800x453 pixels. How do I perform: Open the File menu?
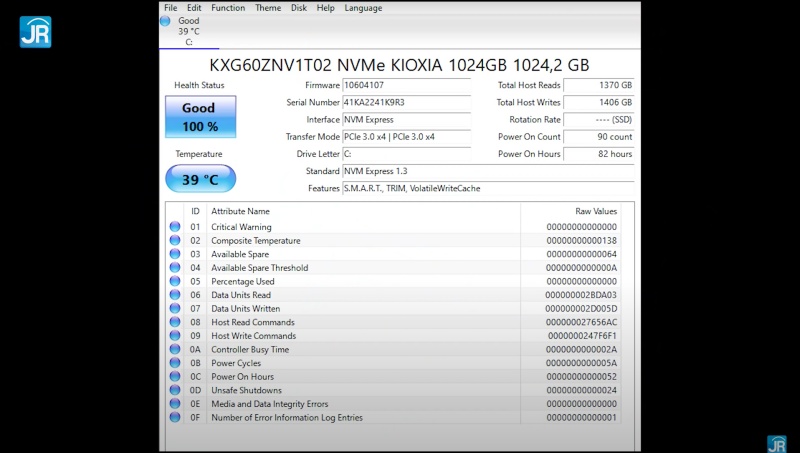click(170, 8)
